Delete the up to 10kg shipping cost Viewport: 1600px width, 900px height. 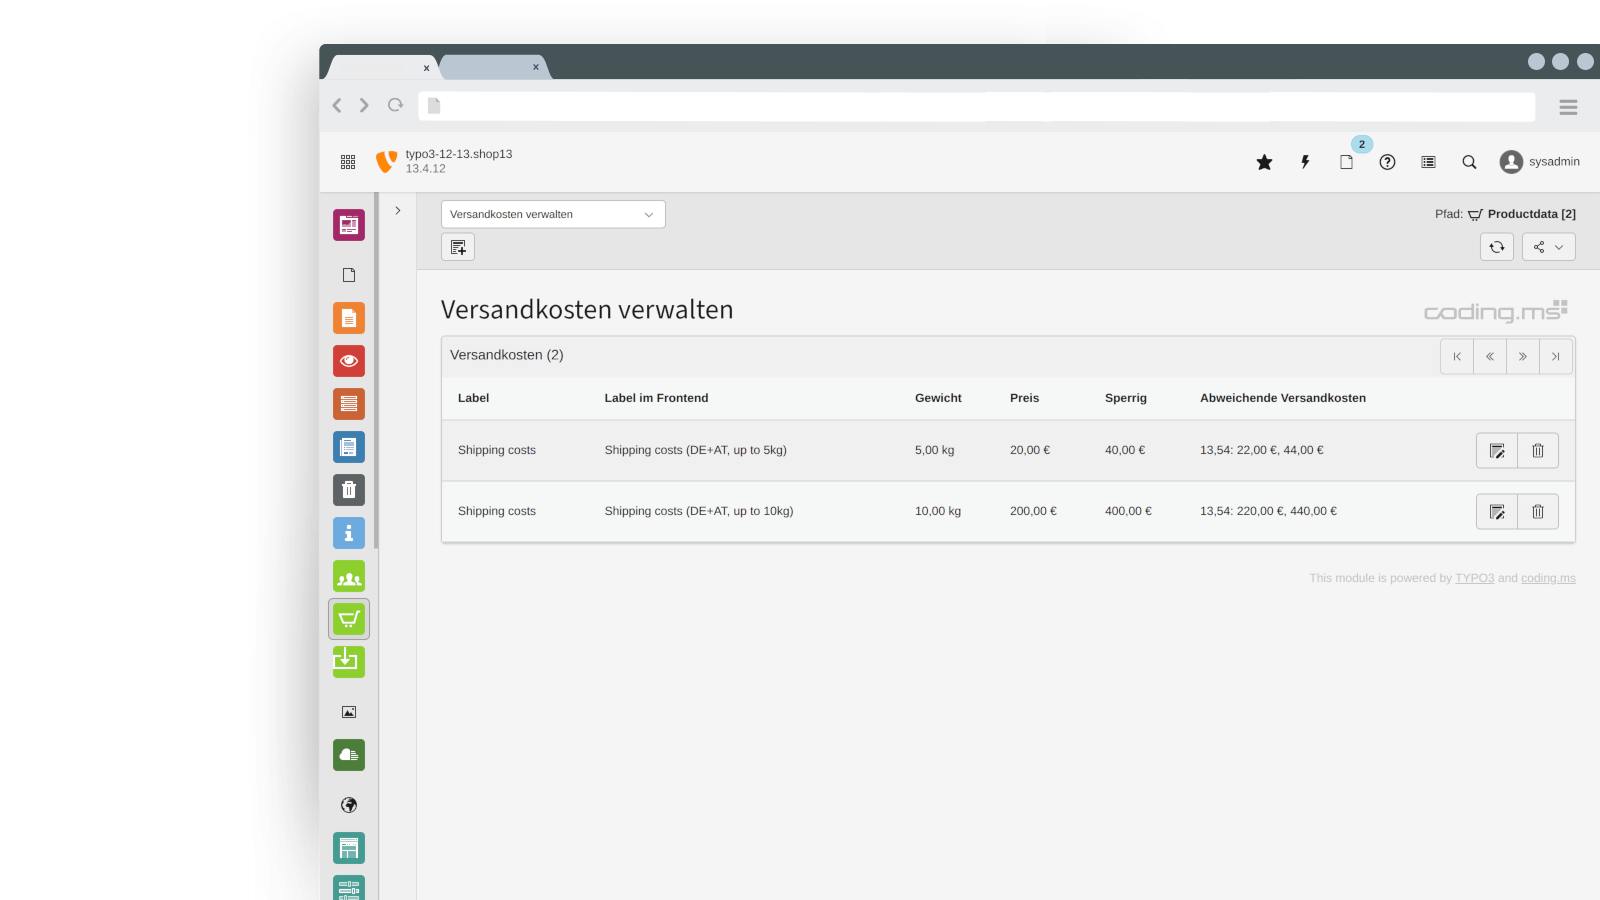point(1538,512)
